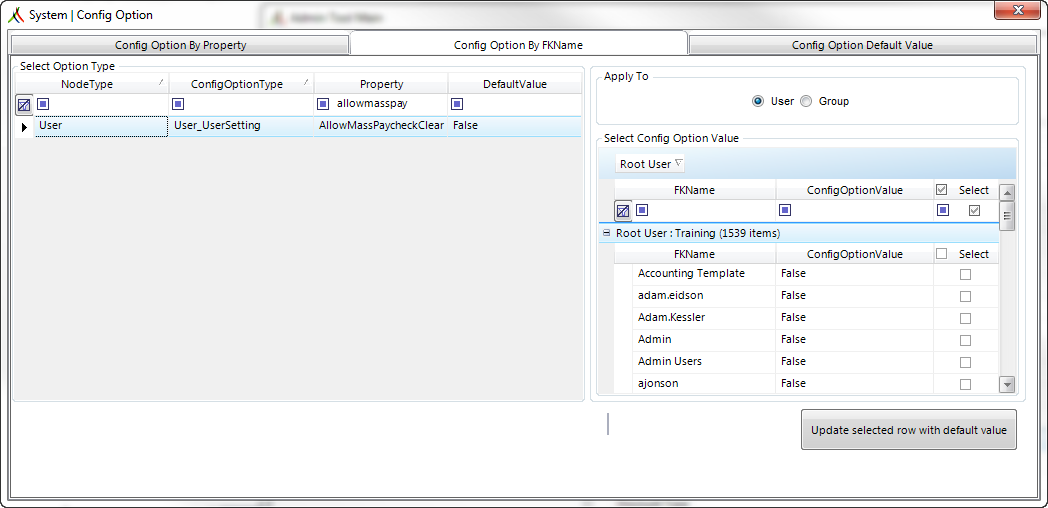Open FKName filter condition icon
Screen dimensions: 1048x508
pos(643,210)
